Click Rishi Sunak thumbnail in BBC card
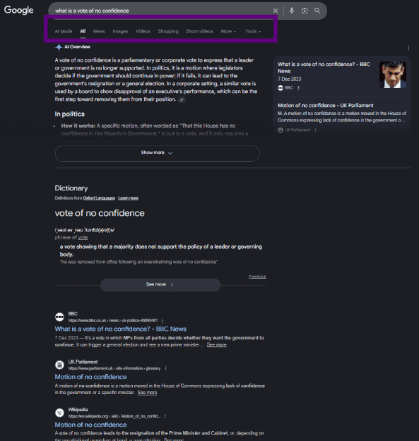The height and width of the screenshot is (441, 419). pos(393,75)
